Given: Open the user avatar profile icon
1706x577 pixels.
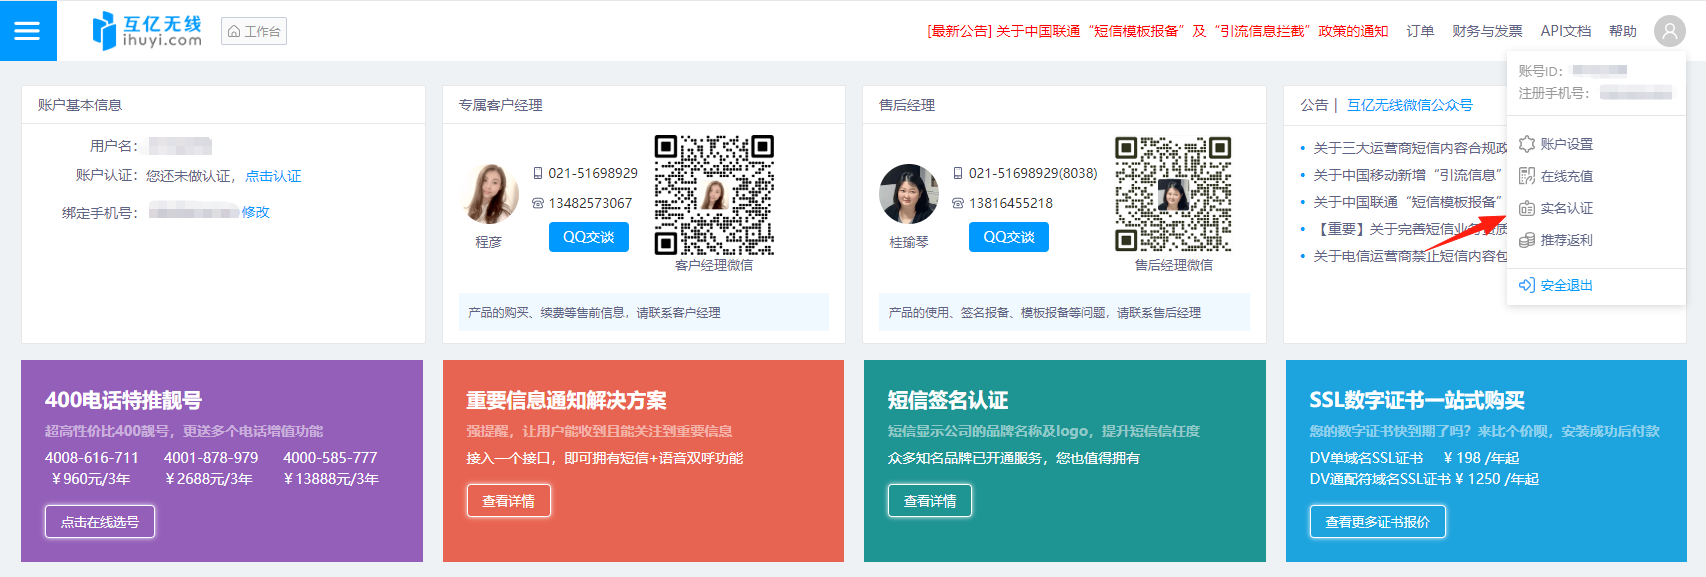Looking at the screenshot, I should [x=1669, y=31].
